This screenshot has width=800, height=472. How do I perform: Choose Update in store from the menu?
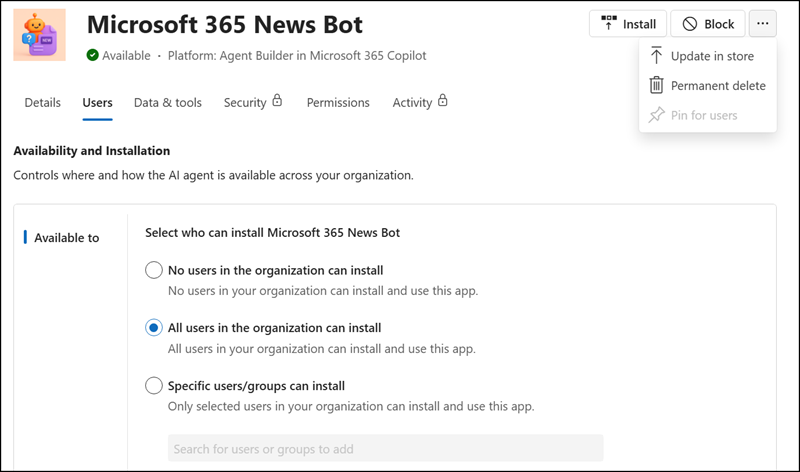click(x=708, y=56)
